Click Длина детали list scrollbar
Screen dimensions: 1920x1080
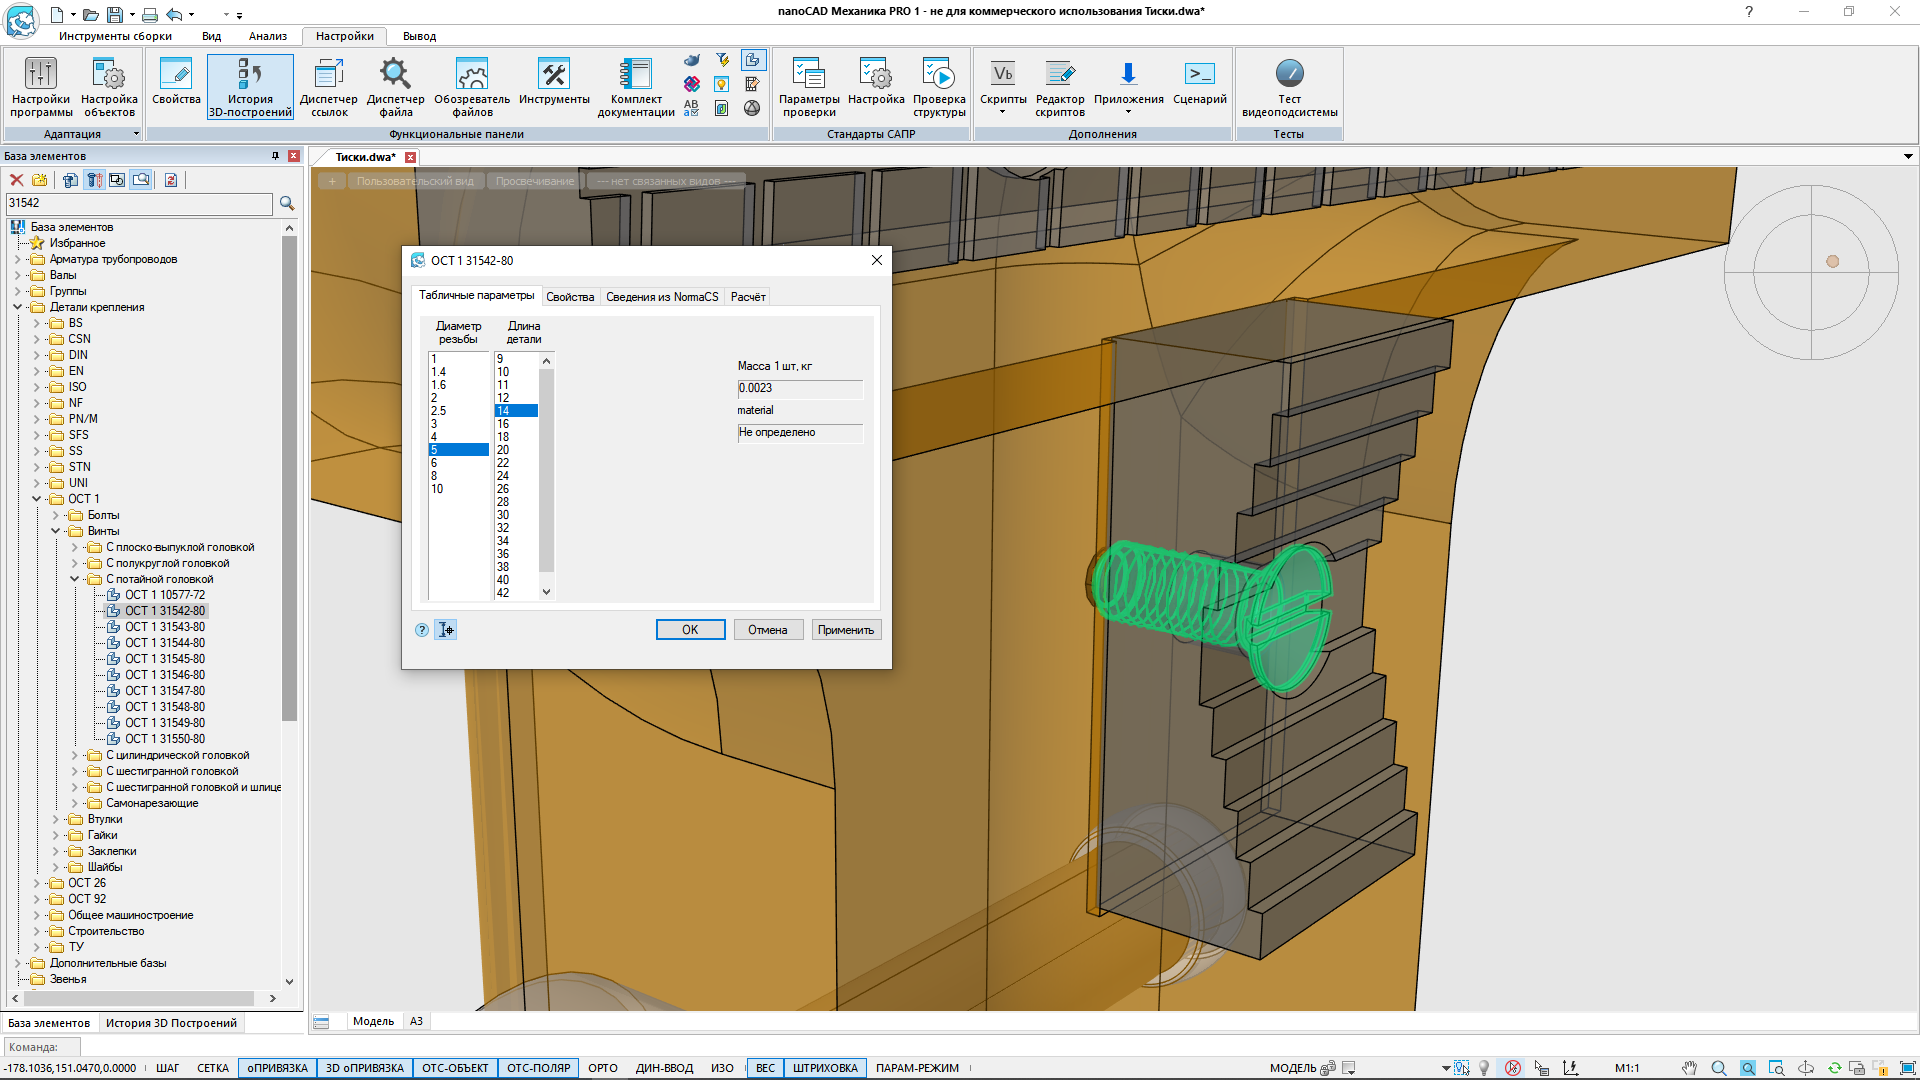(546, 470)
